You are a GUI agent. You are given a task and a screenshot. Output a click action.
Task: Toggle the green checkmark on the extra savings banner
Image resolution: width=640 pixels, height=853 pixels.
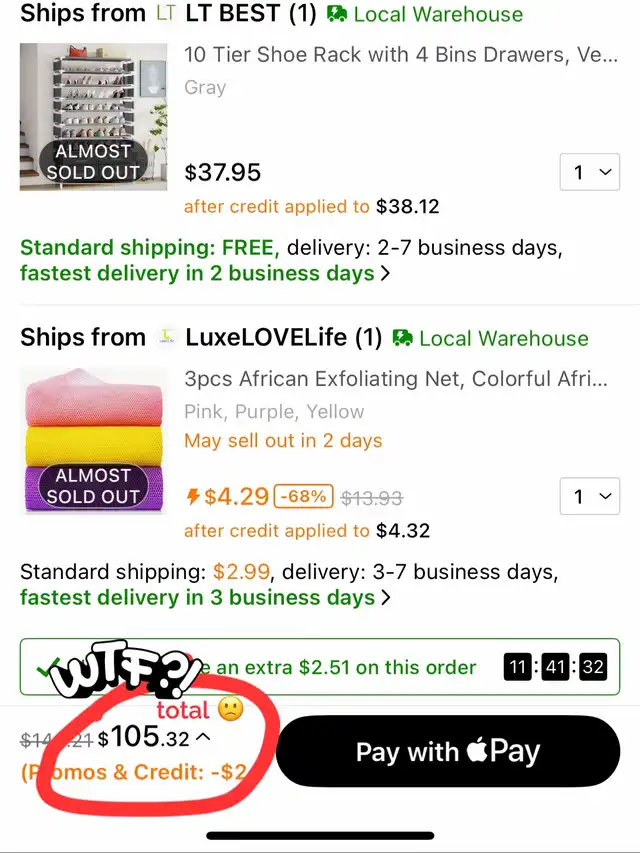(x=48, y=667)
